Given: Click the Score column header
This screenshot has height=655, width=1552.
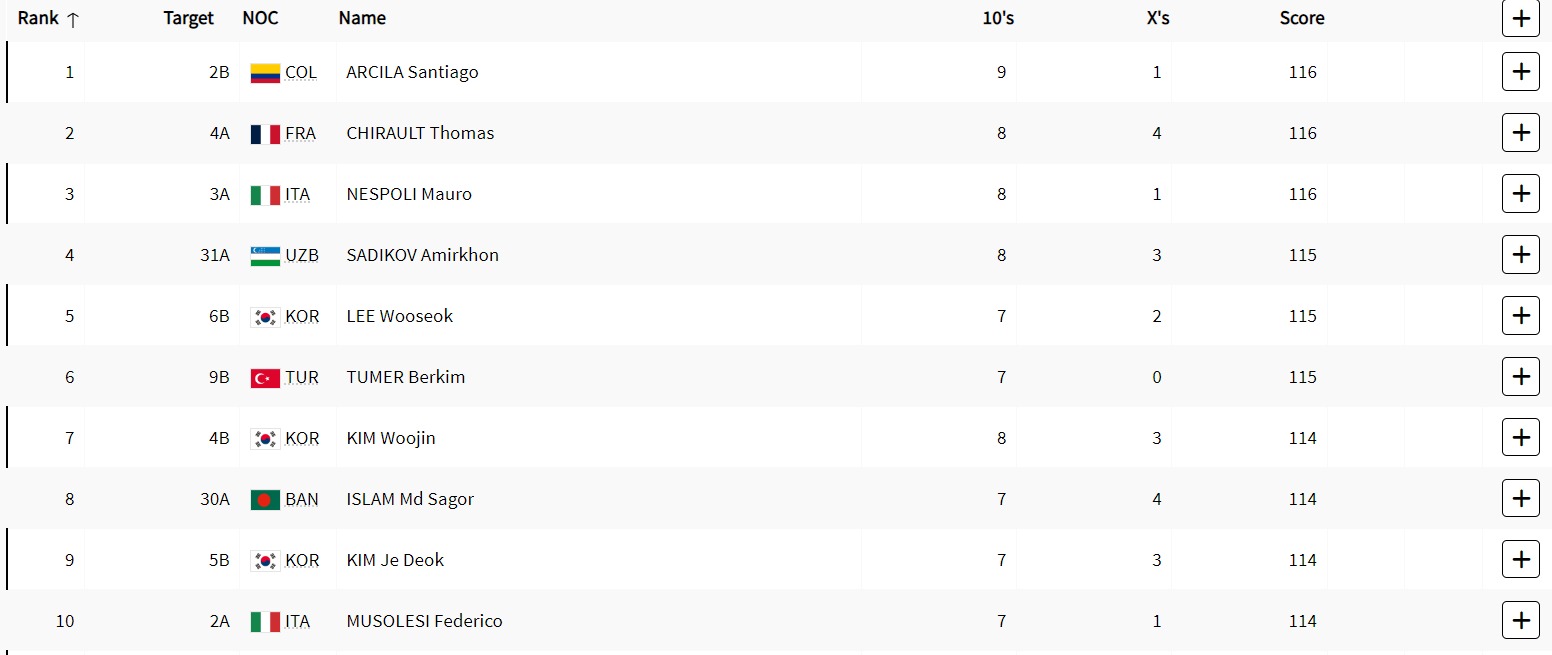Looking at the screenshot, I should pos(1302,18).
